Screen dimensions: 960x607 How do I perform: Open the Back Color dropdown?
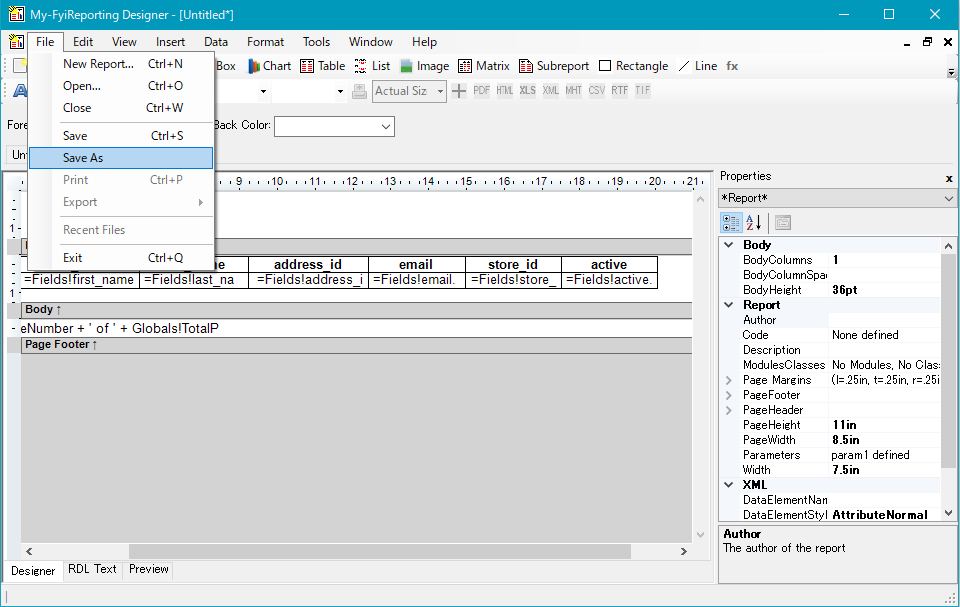click(386, 127)
